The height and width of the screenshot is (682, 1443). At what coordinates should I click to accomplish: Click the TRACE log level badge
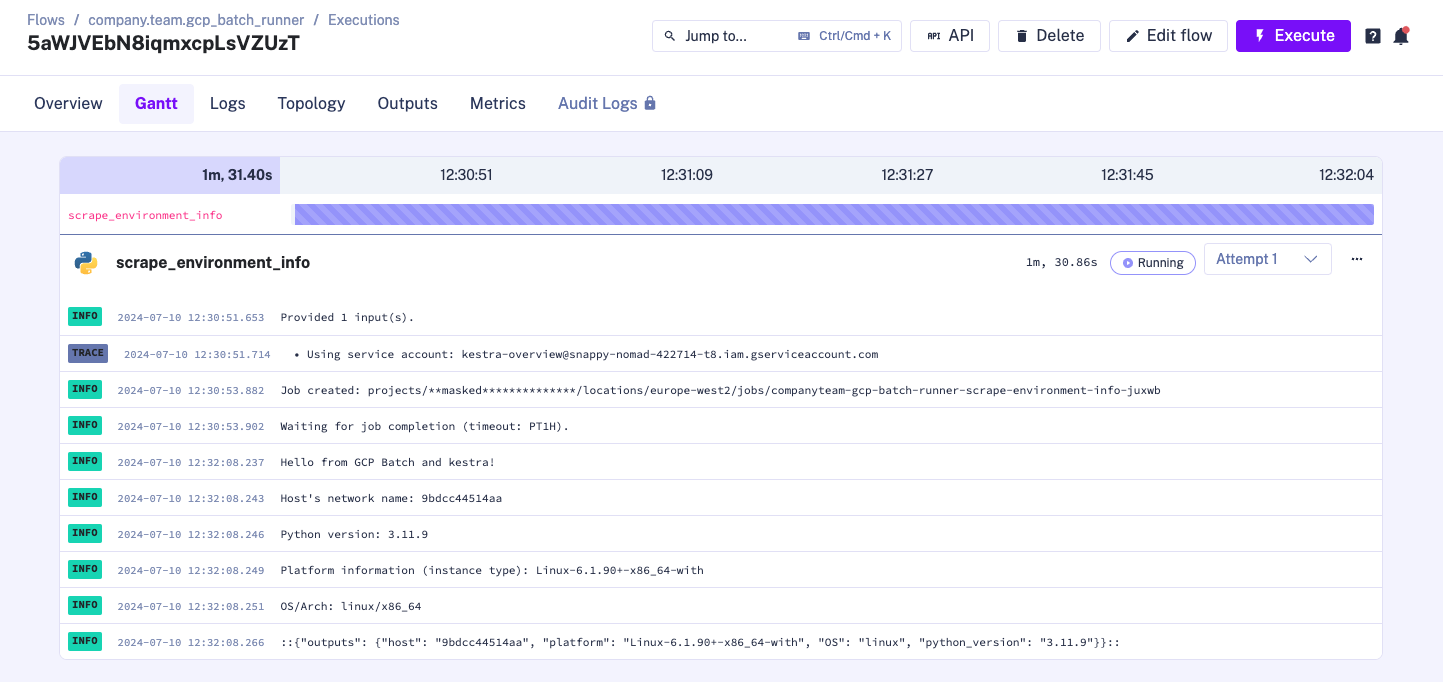tap(88, 353)
